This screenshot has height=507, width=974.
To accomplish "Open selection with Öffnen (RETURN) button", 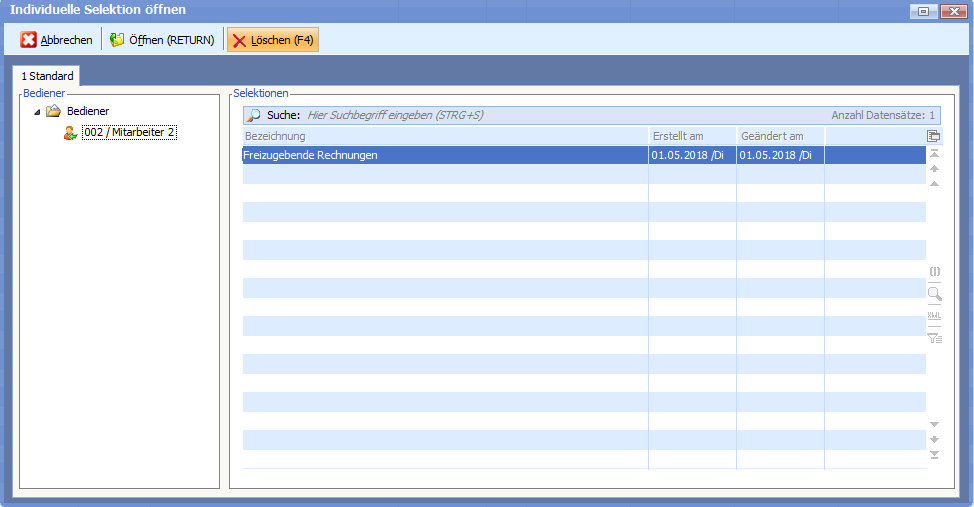I will coord(162,40).
